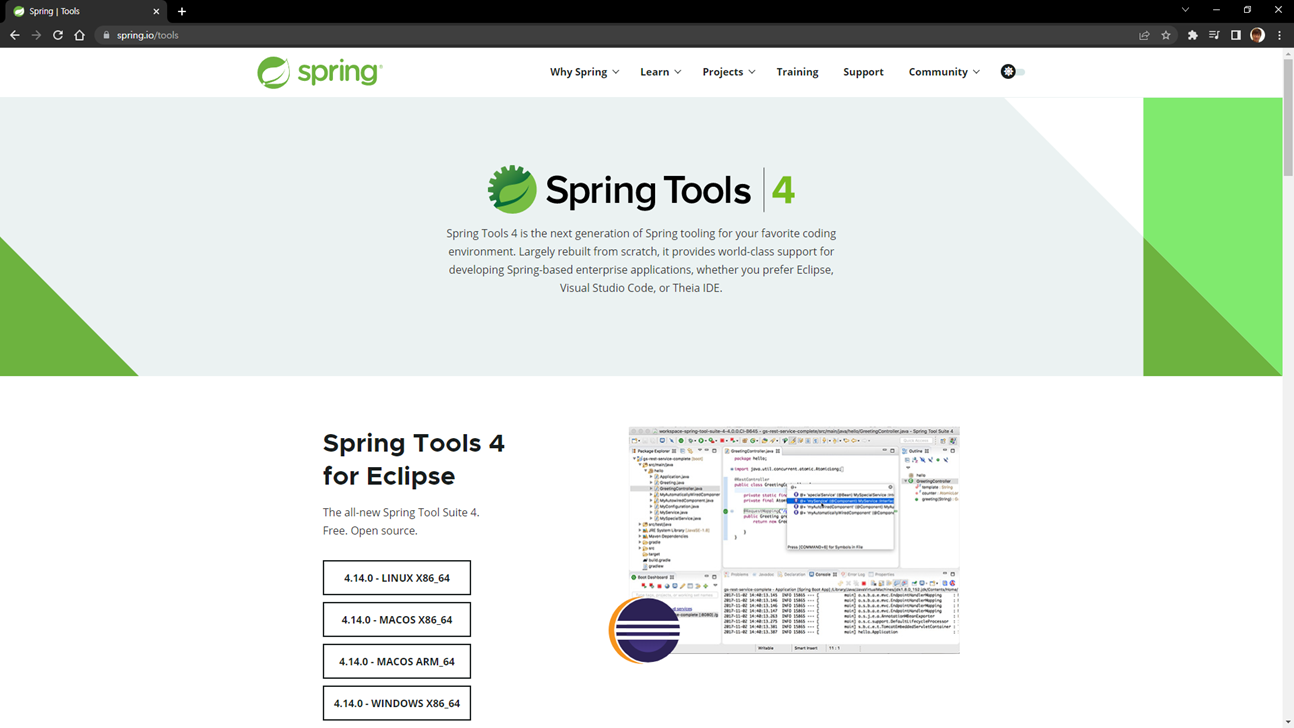The height and width of the screenshot is (728, 1294).
Task: Reload the spring.io page
Action: click(58, 35)
